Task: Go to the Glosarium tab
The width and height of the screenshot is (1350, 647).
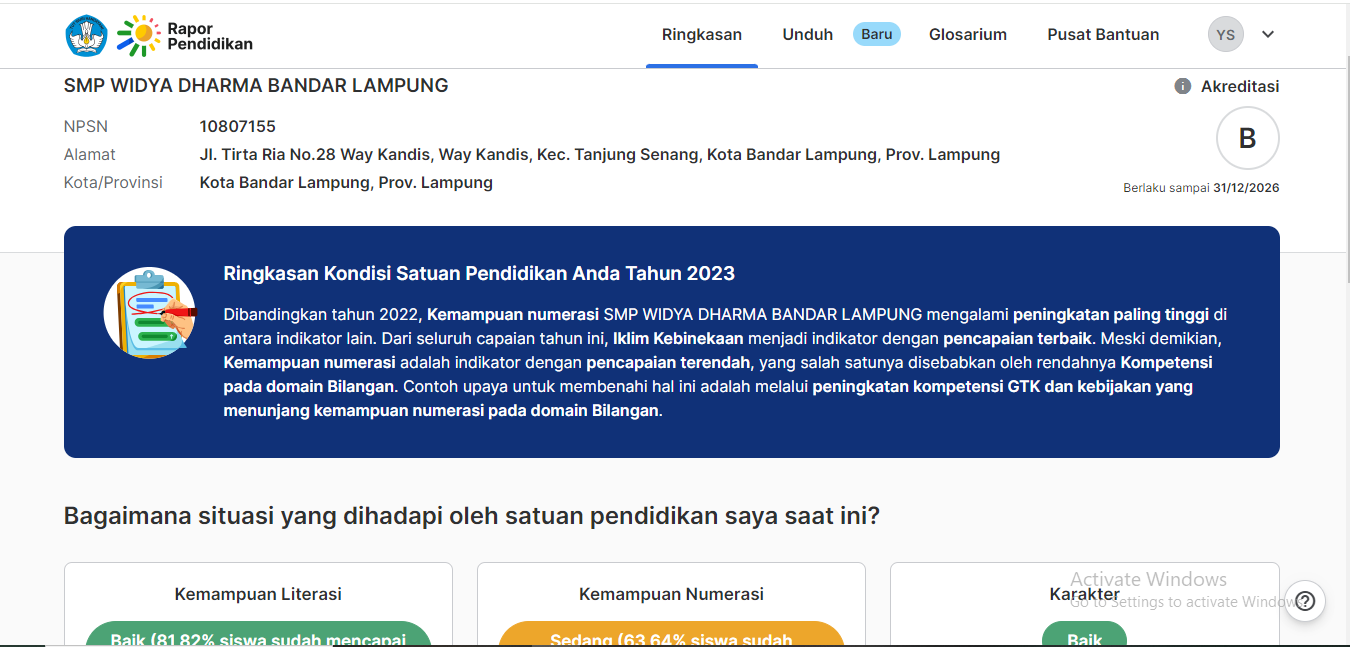Action: tap(968, 35)
